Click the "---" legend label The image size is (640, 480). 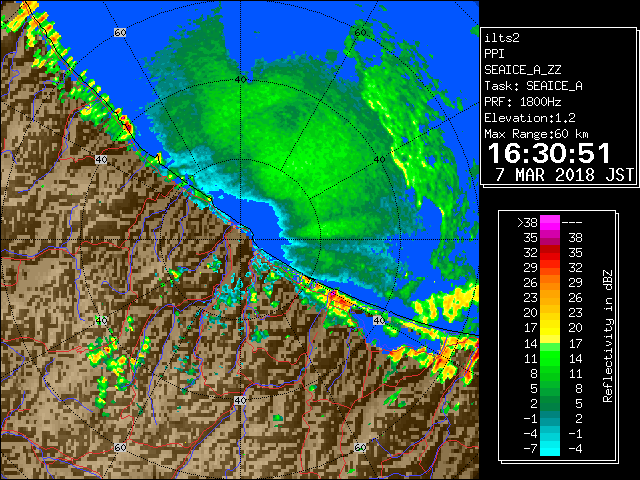[x=572, y=223]
